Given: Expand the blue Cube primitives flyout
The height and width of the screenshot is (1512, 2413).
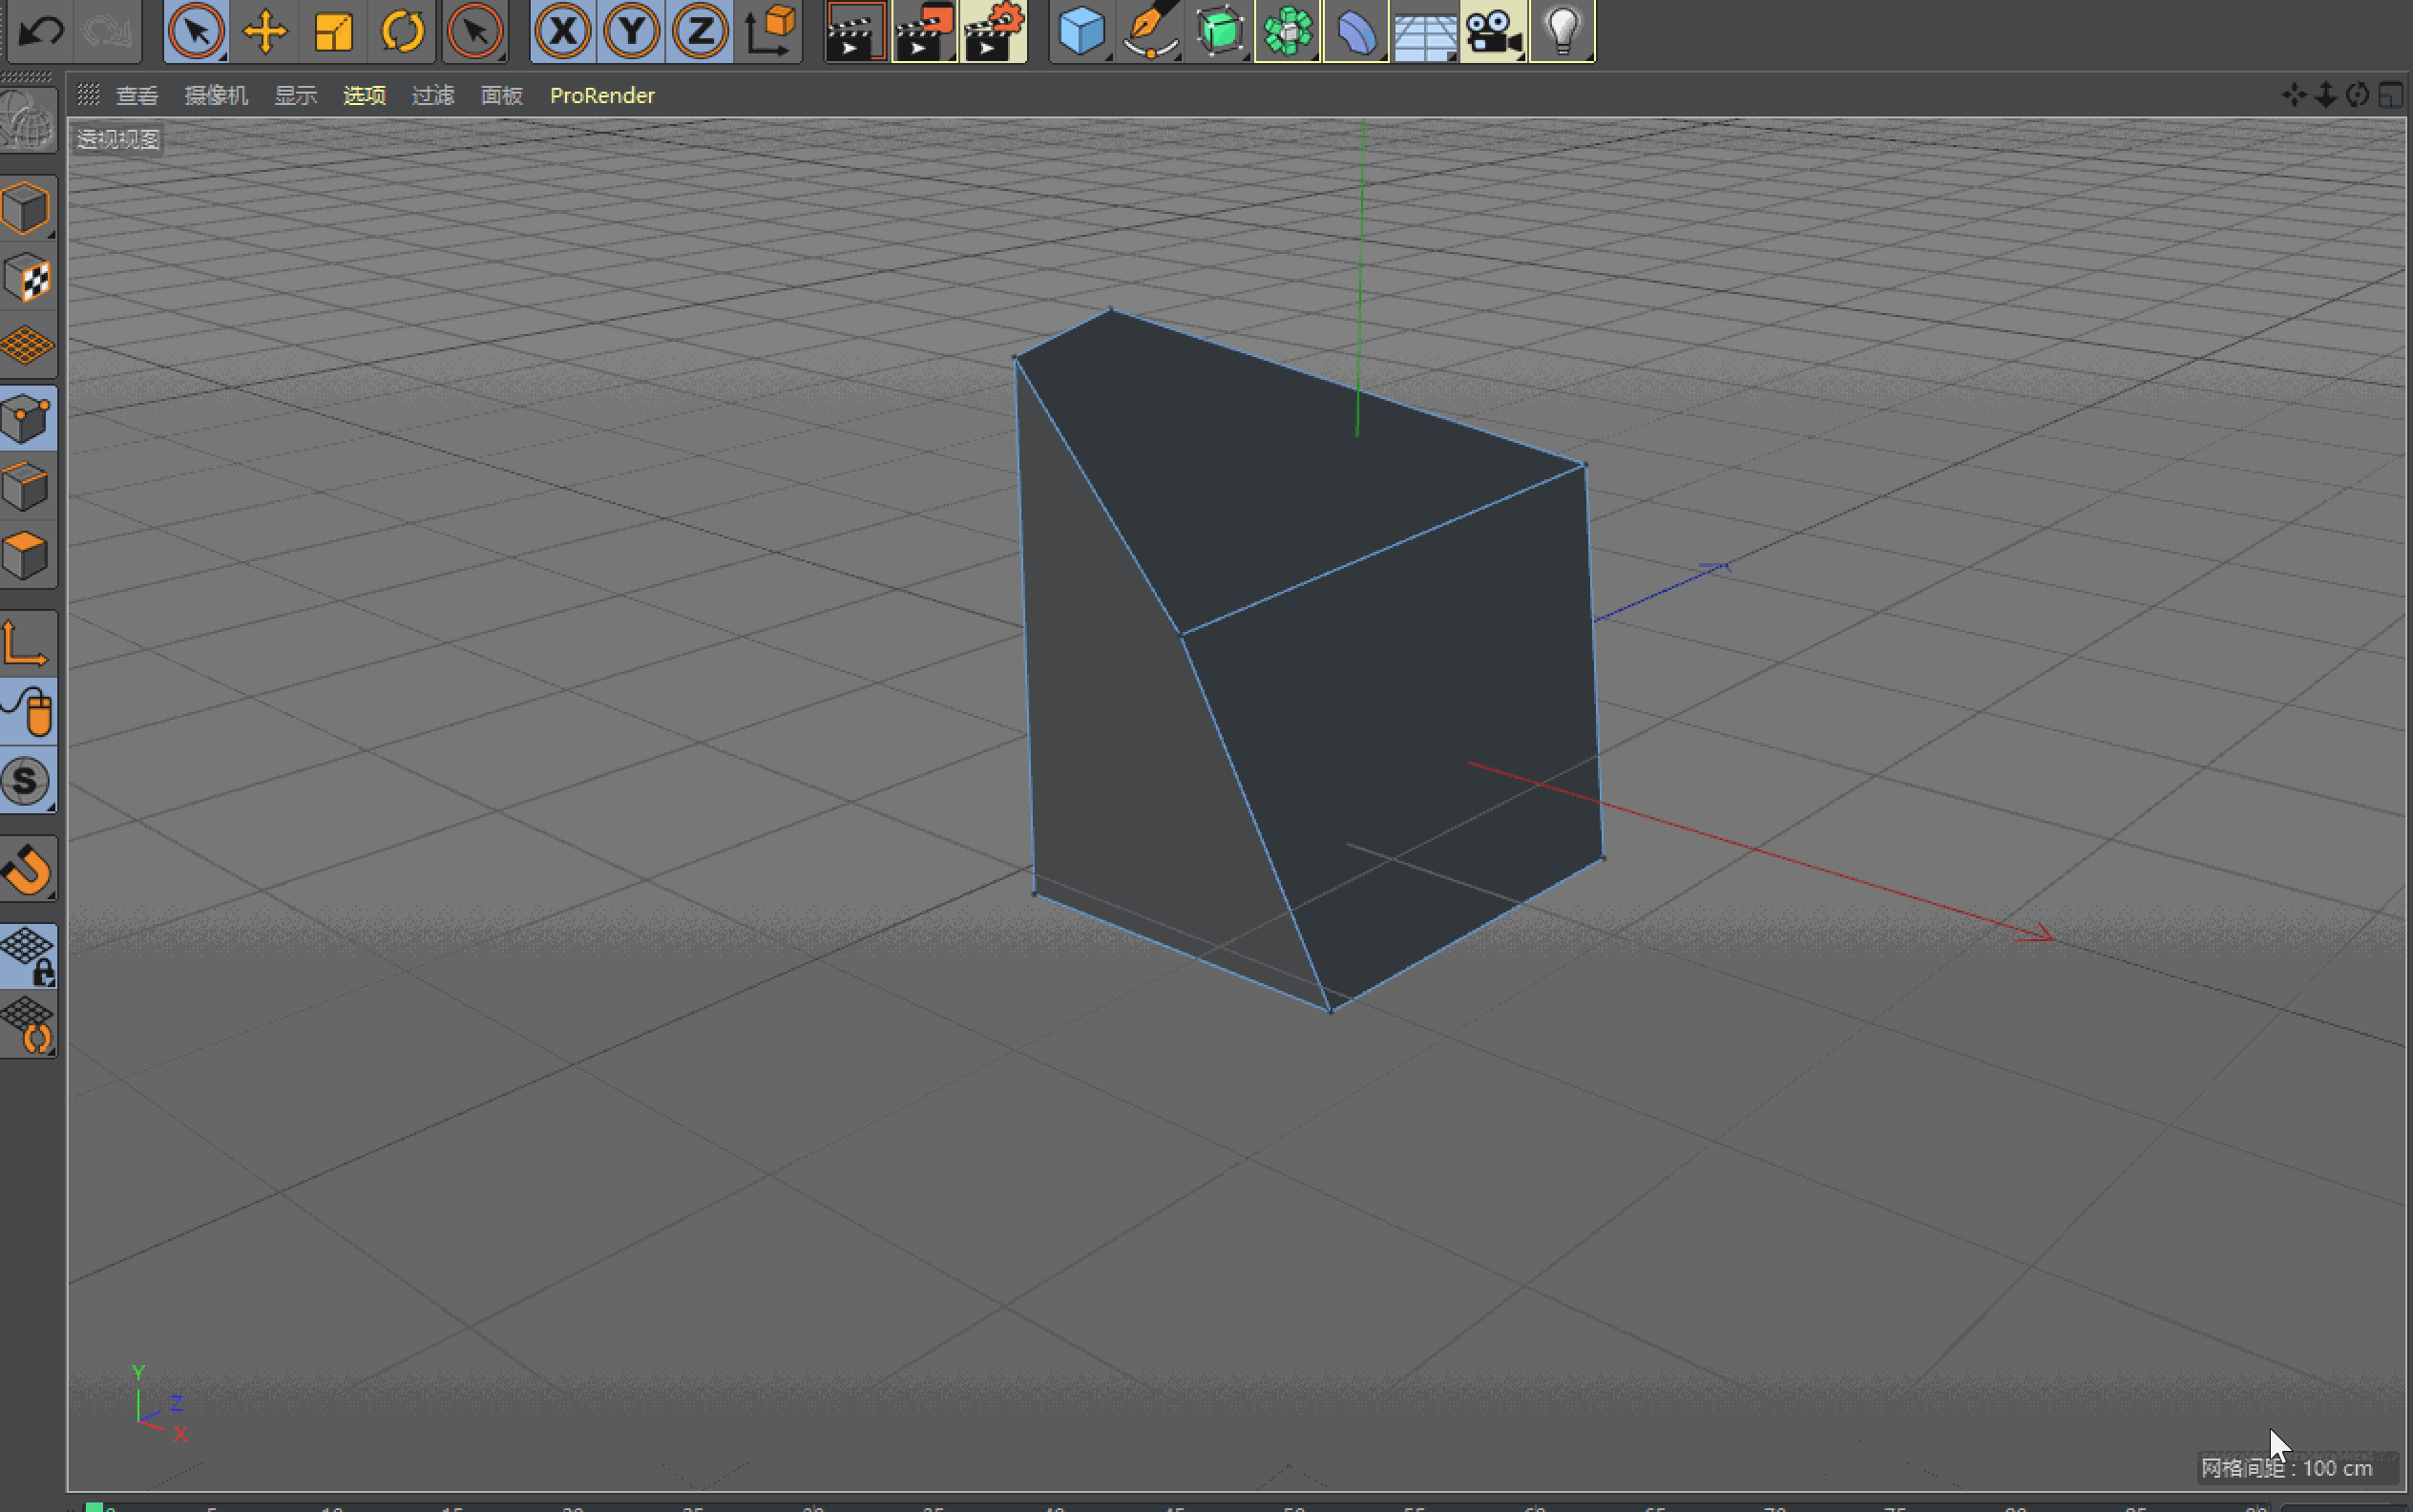Looking at the screenshot, I should coord(1081,31).
